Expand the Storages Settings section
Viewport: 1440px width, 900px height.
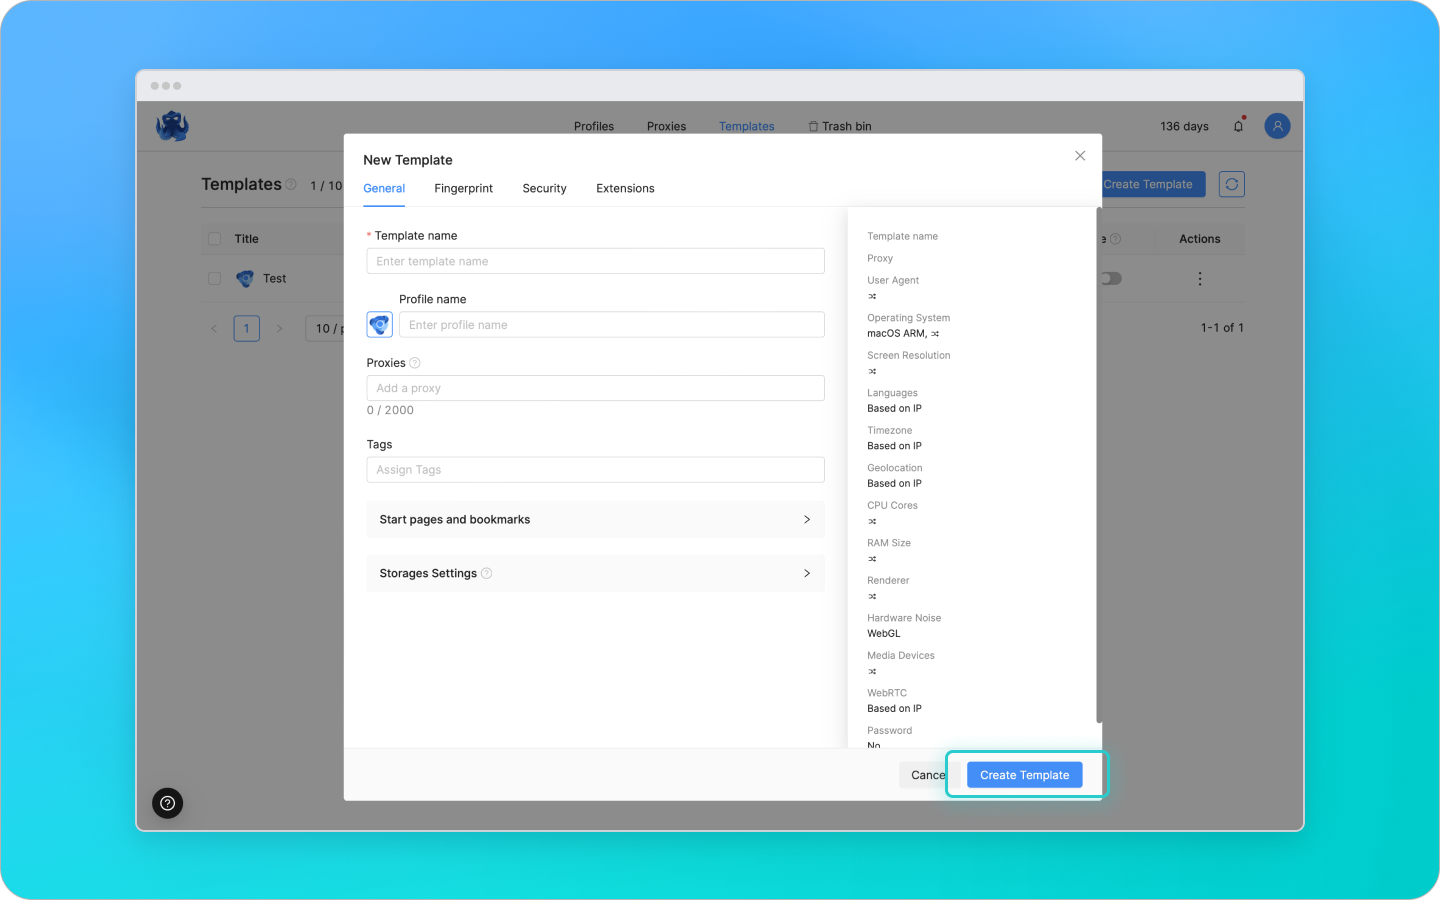coord(595,573)
